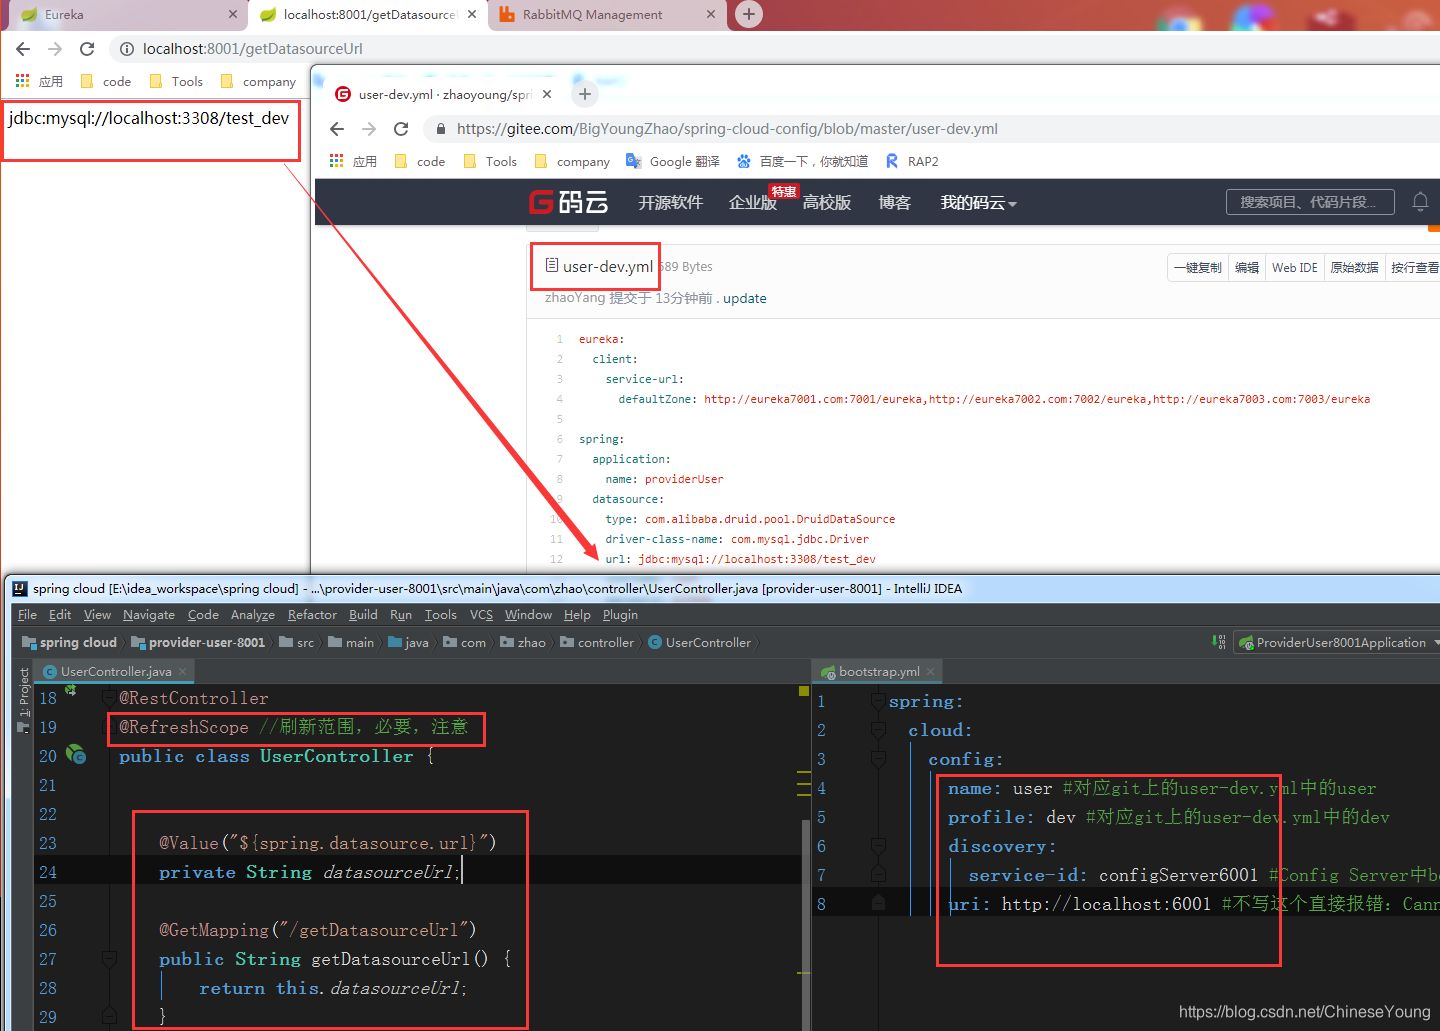
Task: Click UserController class breadcrumb
Action: [x=699, y=643]
